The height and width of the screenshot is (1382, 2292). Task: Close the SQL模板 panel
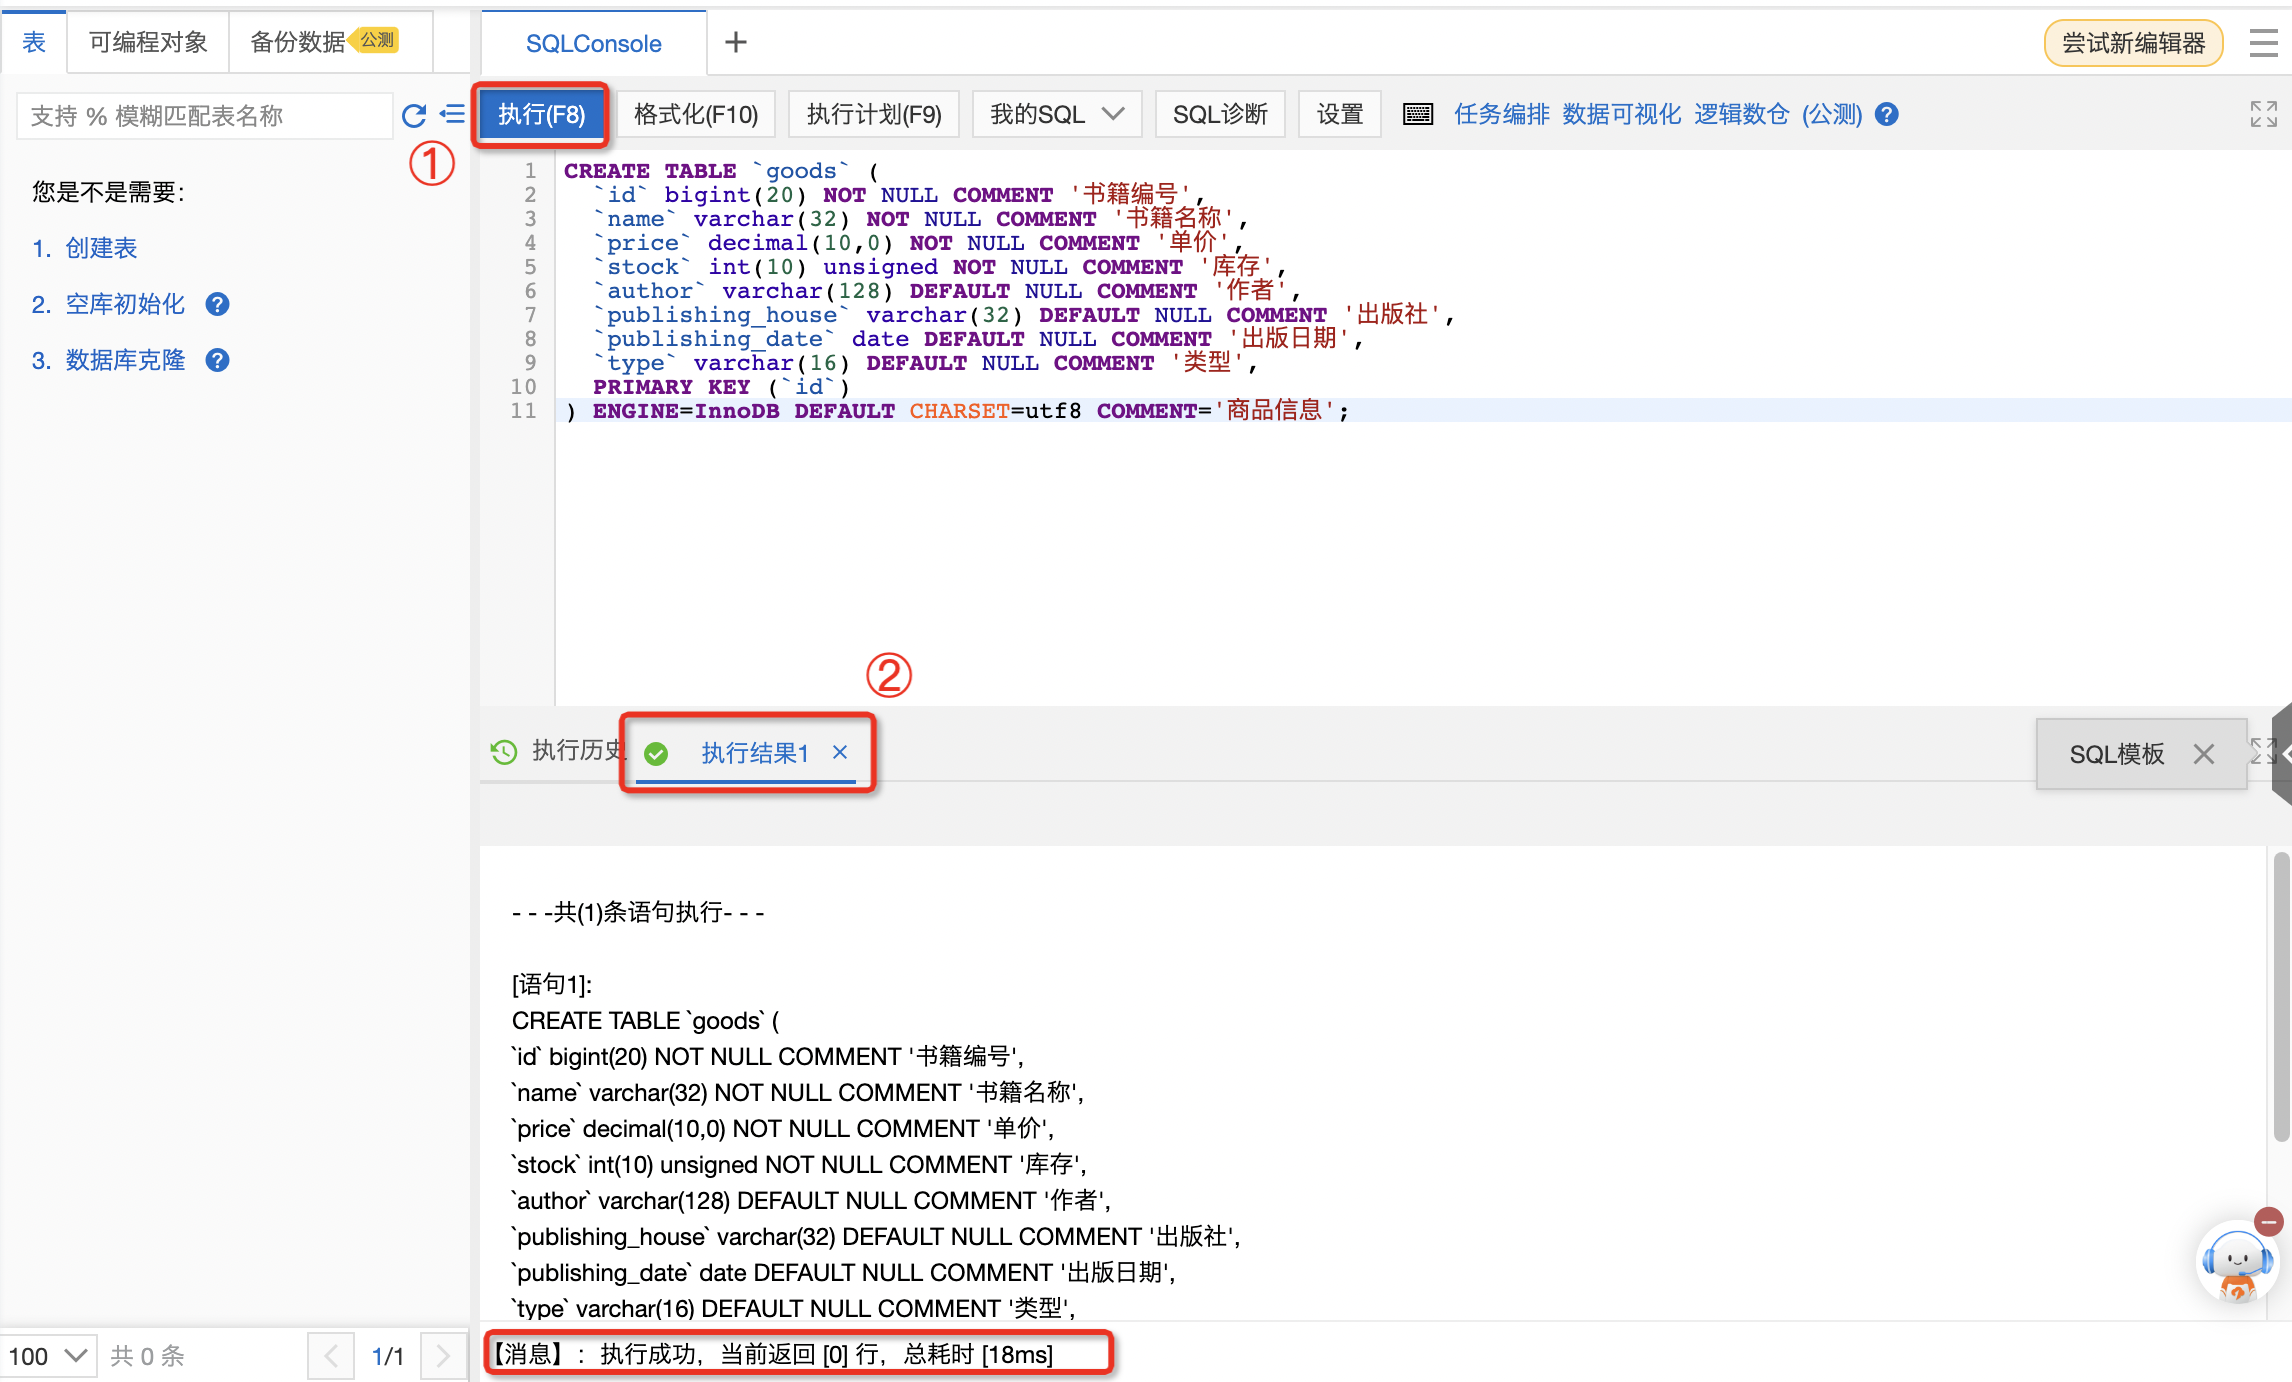point(2203,754)
